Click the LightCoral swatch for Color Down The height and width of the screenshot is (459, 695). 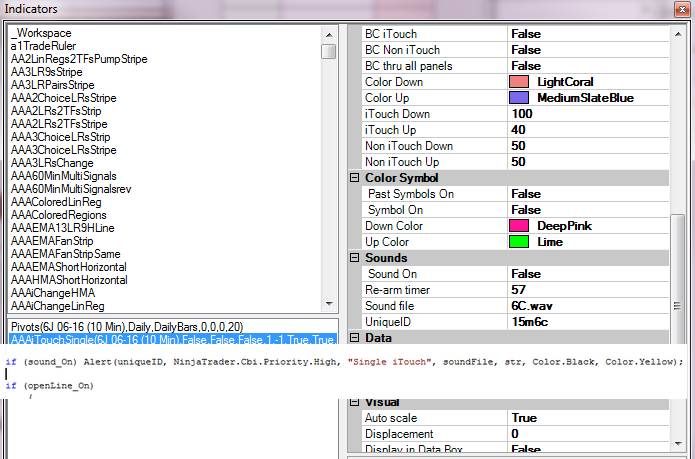(519, 82)
